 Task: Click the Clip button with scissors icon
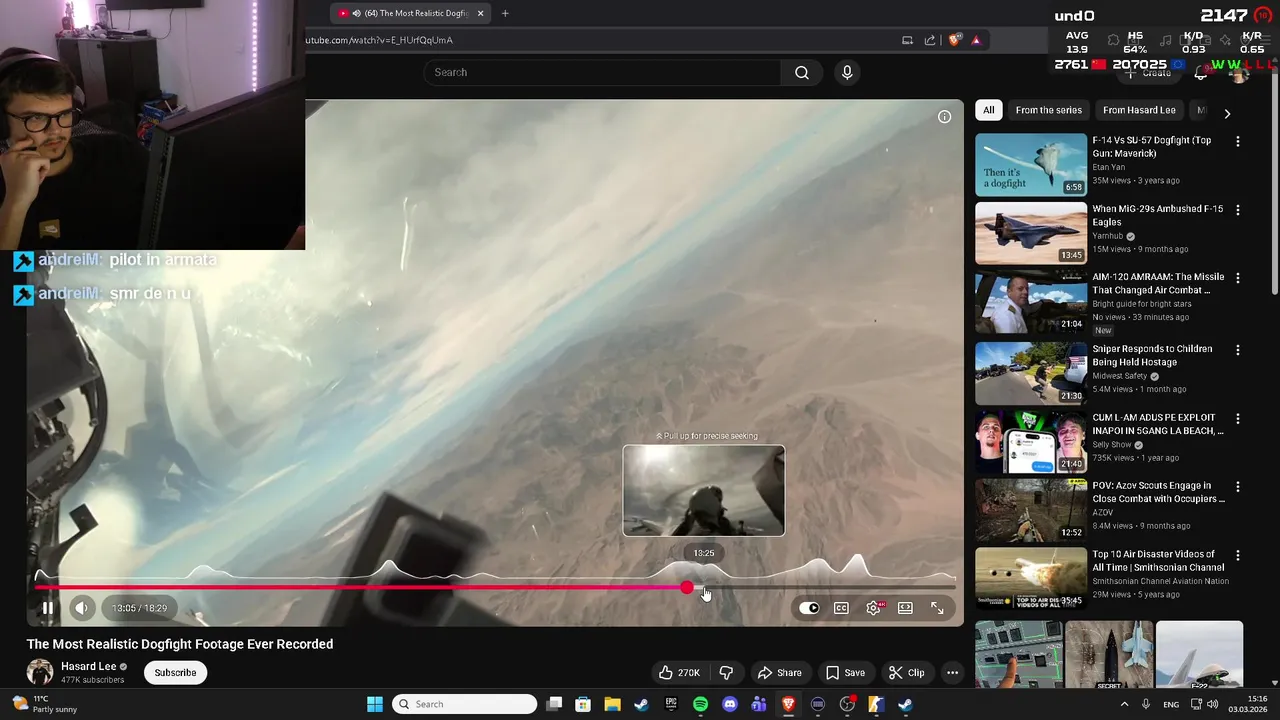pyautogui.click(x=906, y=673)
